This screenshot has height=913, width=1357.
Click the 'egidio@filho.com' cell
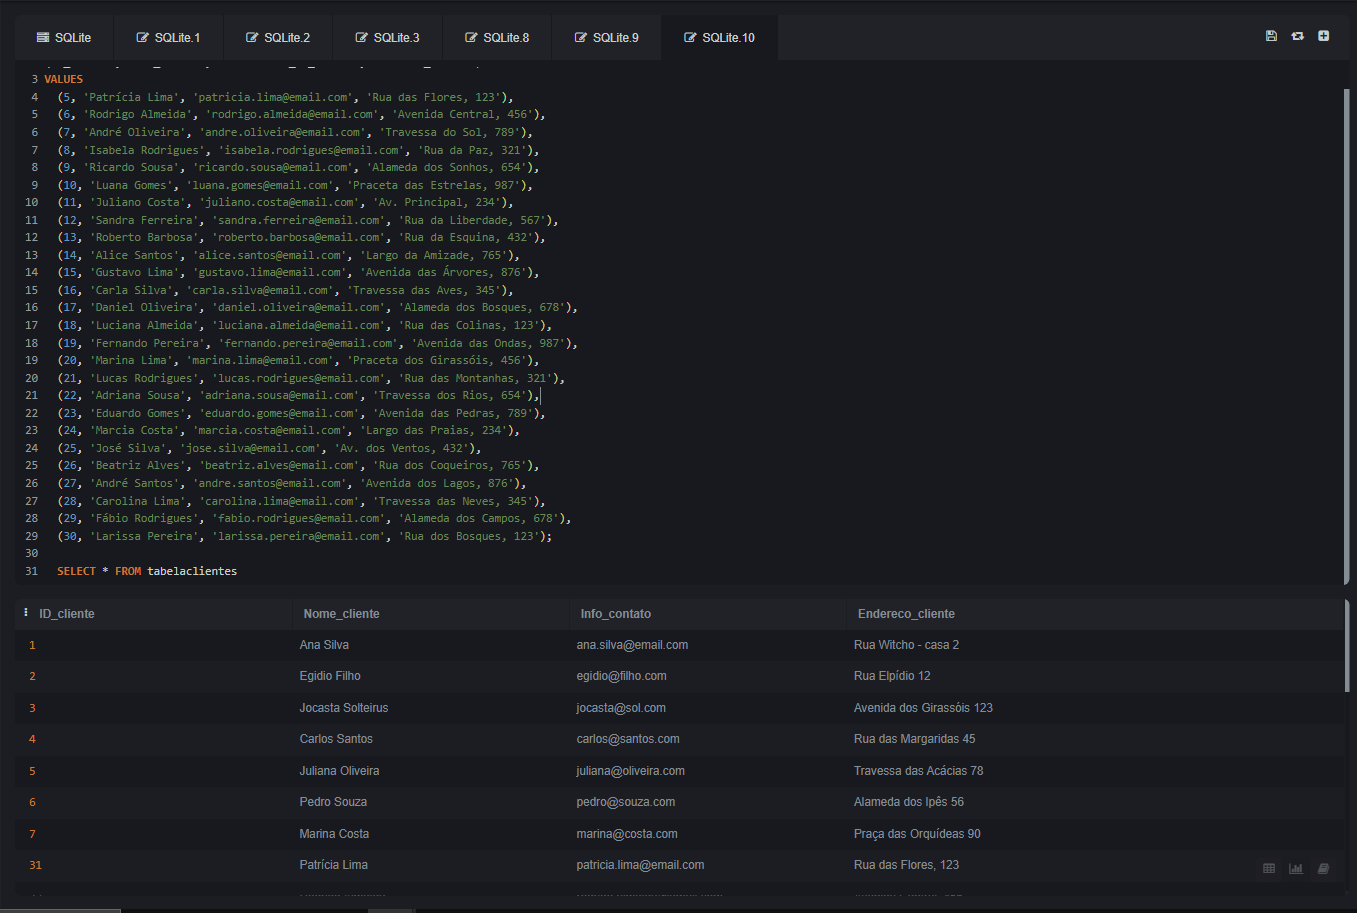click(x=621, y=676)
